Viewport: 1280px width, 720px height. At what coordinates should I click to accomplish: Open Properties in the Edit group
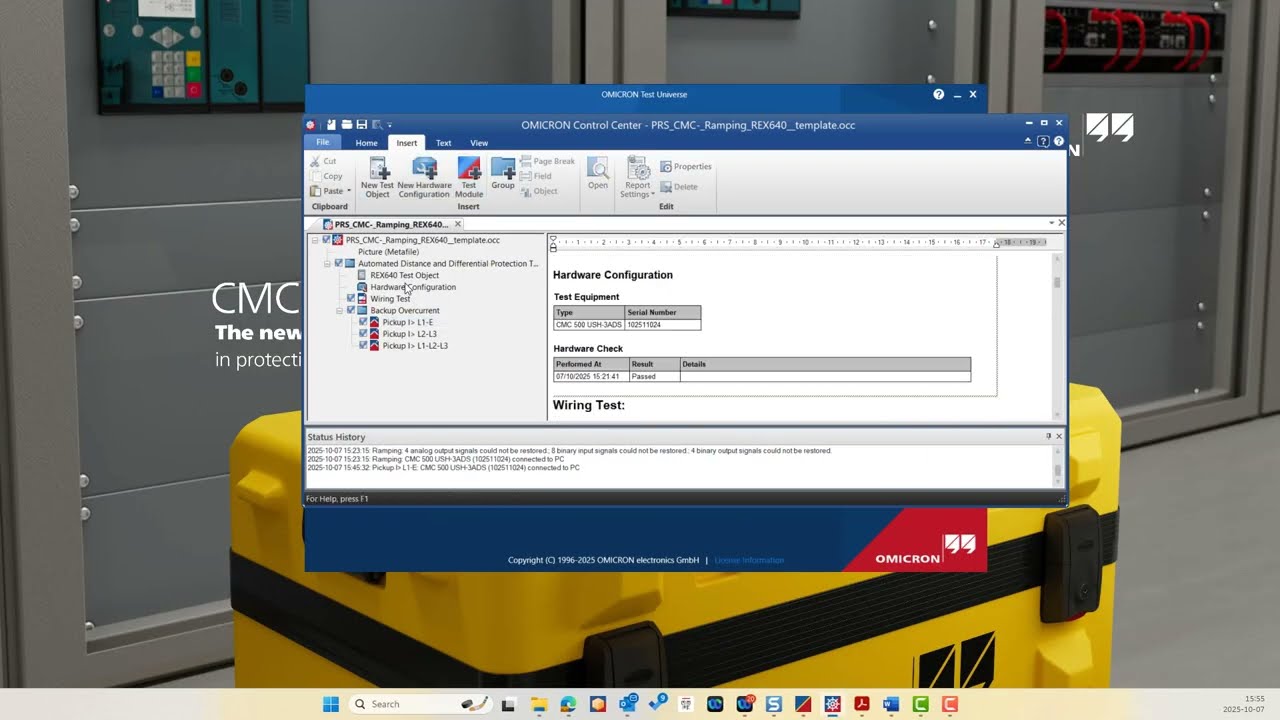point(686,167)
